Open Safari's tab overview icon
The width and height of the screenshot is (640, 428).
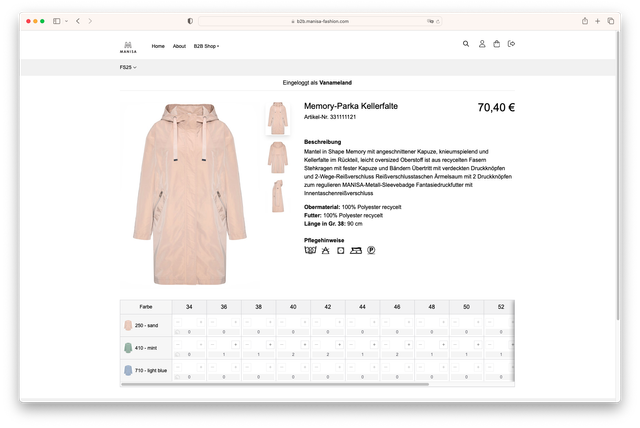pos(611,20)
